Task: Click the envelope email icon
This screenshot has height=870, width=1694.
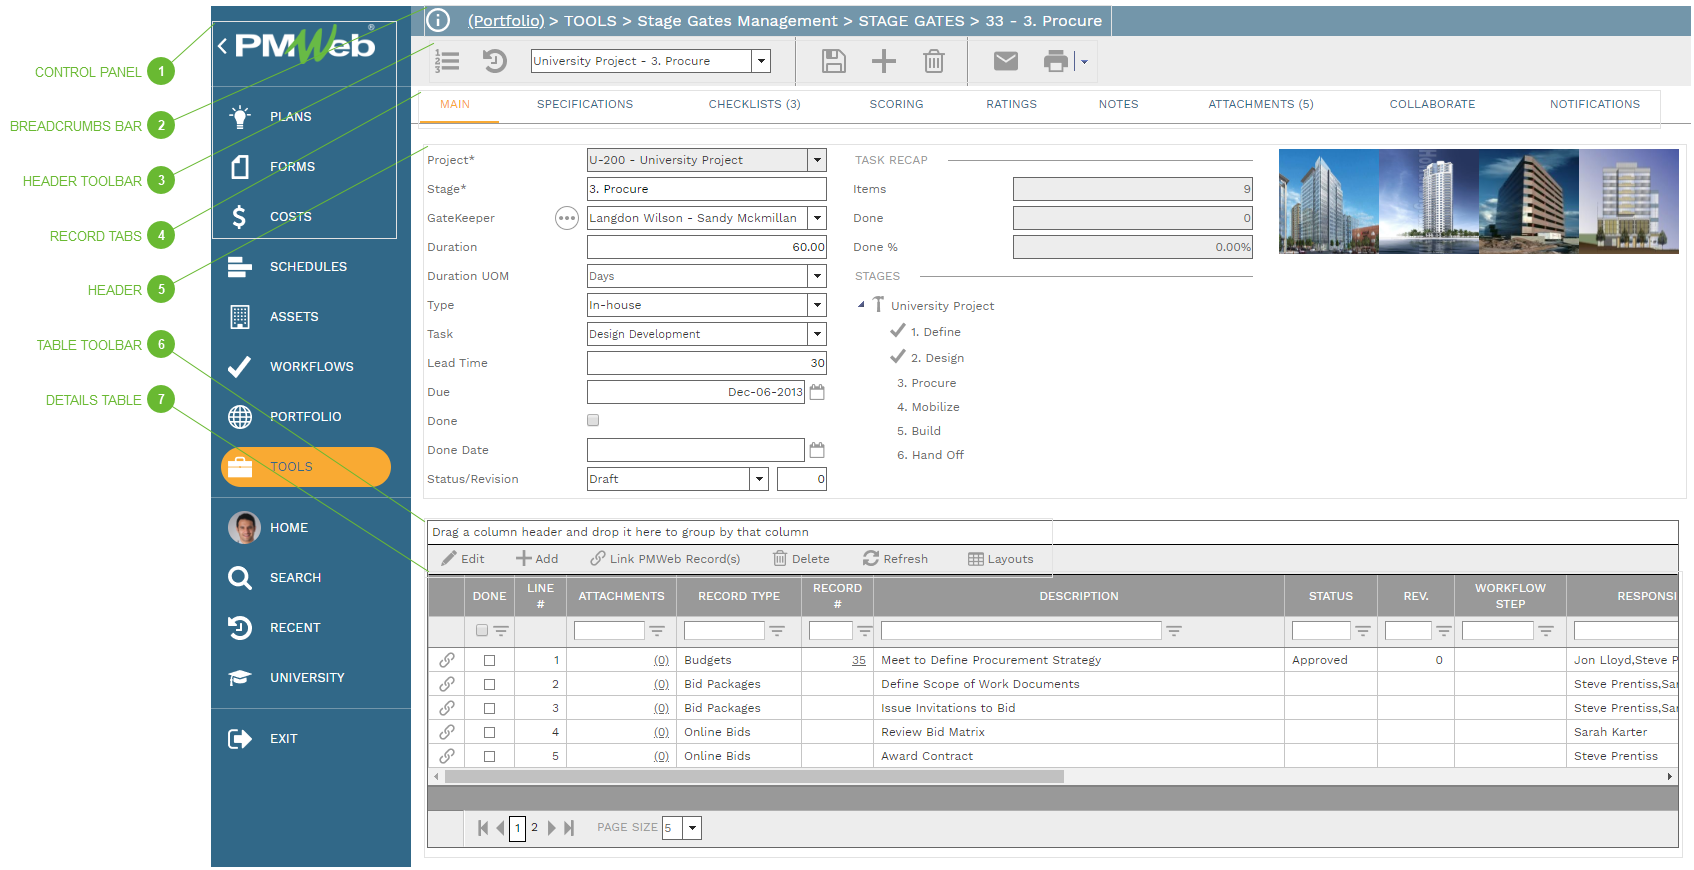Action: [1005, 61]
